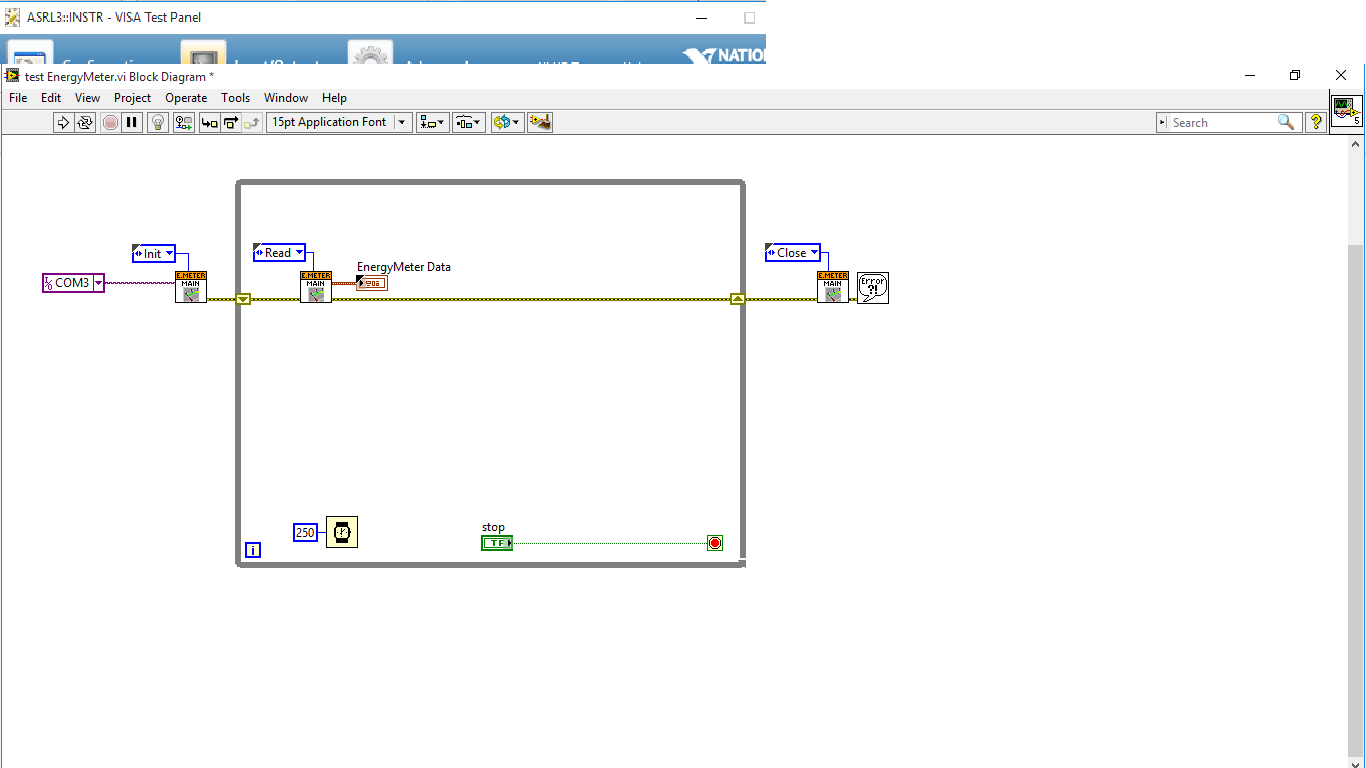Select the E.METER MAIN subVI wired to Init
Image resolution: width=1366 pixels, height=768 pixels.
(x=191, y=288)
